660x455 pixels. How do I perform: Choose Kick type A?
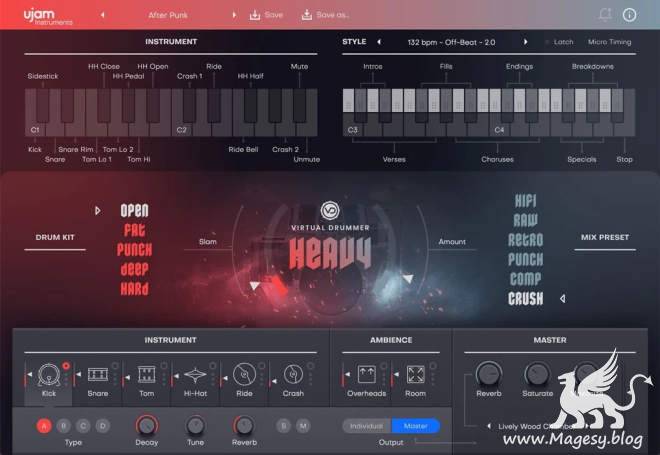(44, 426)
